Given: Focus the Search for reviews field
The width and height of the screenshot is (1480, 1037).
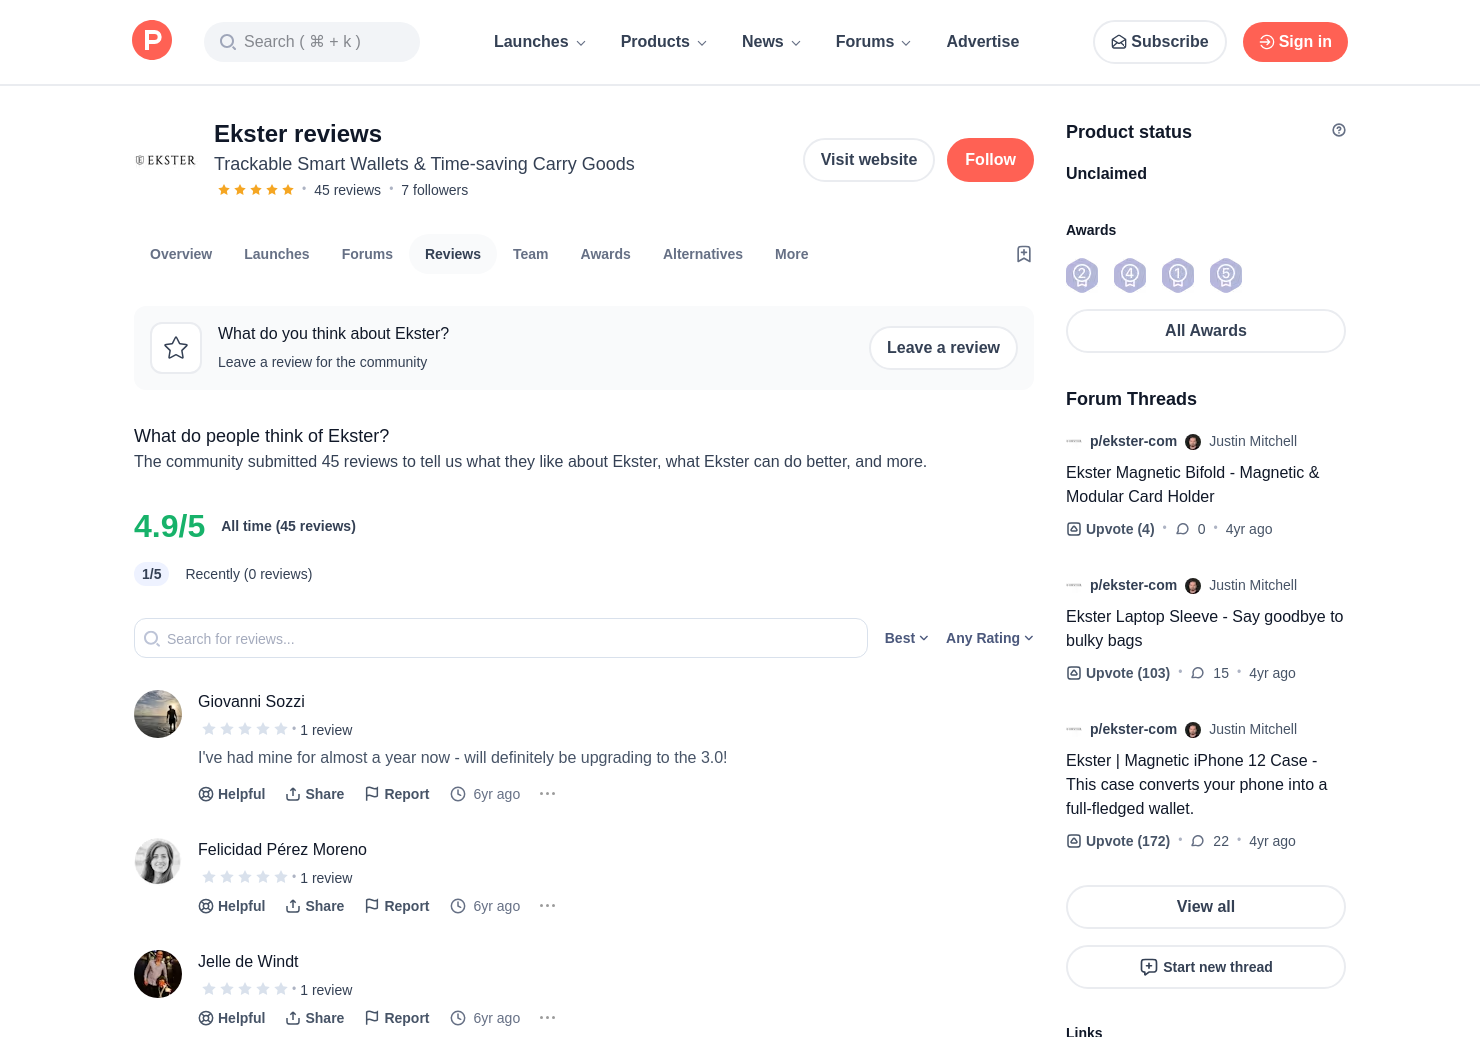Looking at the screenshot, I should coord(500,638).
